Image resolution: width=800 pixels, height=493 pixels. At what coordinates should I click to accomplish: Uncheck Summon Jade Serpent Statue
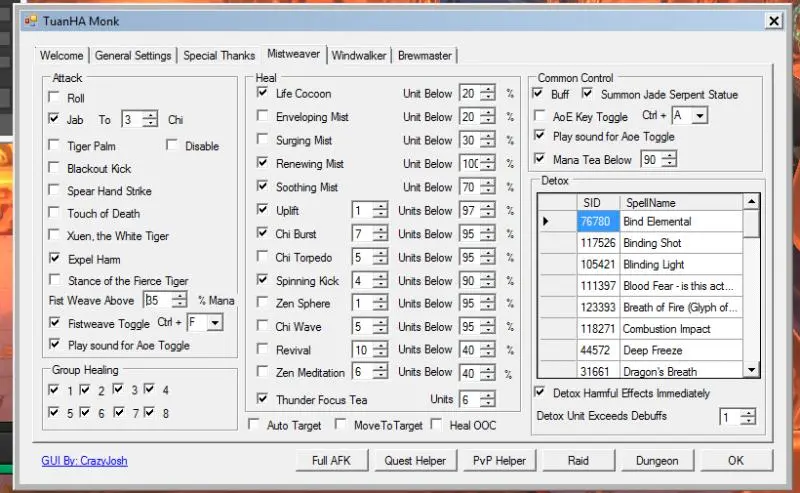(587, 94)
